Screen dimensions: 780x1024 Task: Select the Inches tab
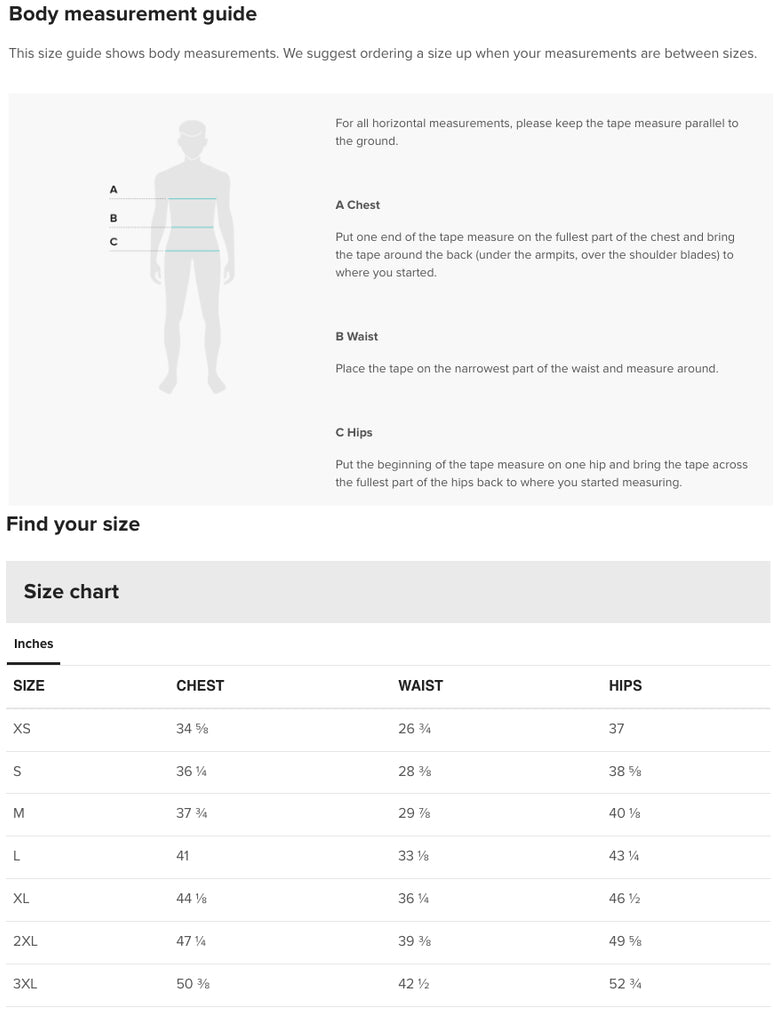33,644
